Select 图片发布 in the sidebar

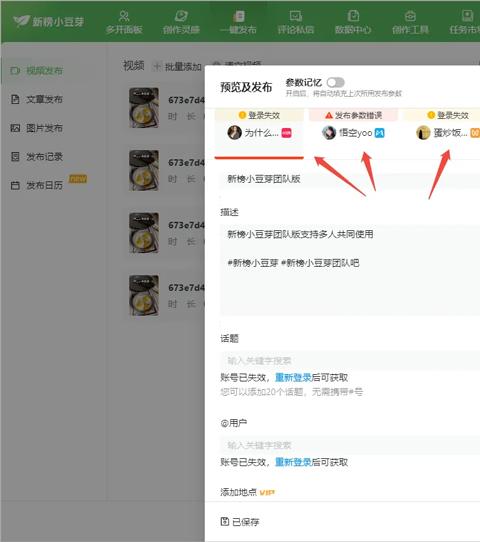pos(36,128)
